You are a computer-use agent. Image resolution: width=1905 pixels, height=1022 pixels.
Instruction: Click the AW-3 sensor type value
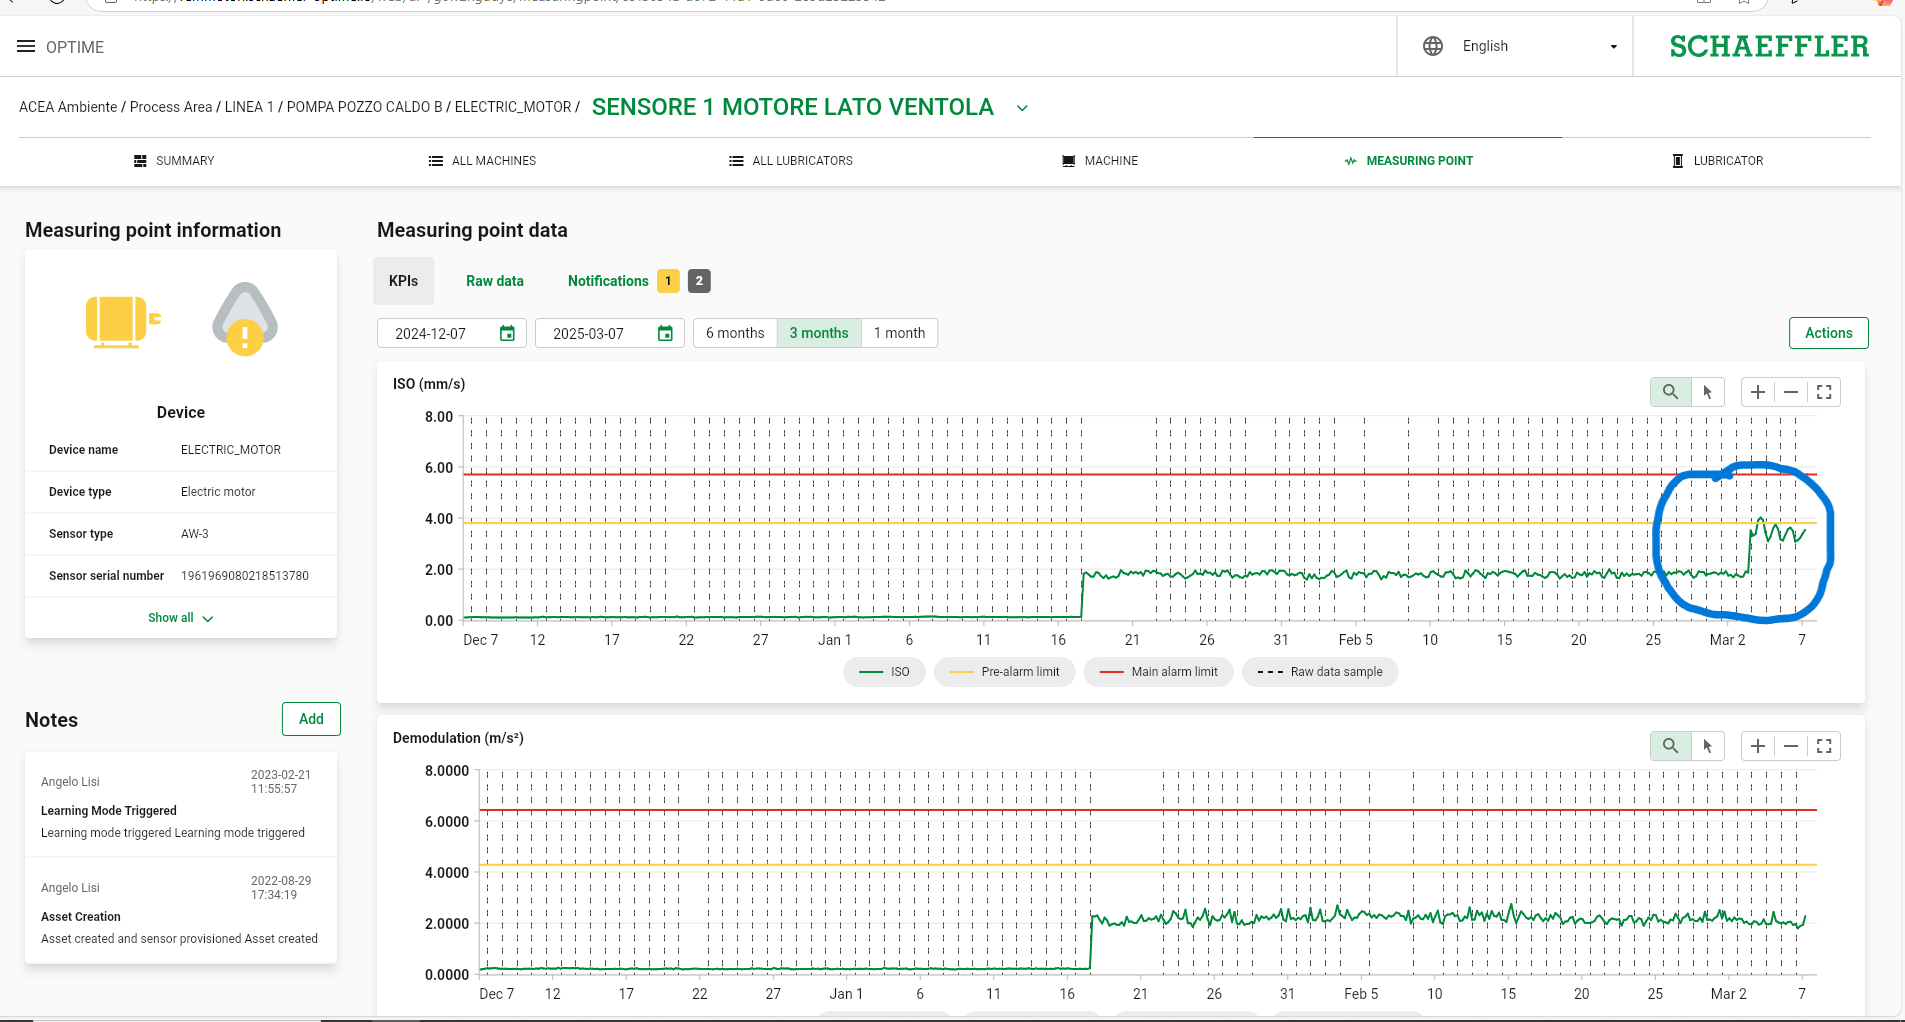pyautogui.click(x=195, y=534)
